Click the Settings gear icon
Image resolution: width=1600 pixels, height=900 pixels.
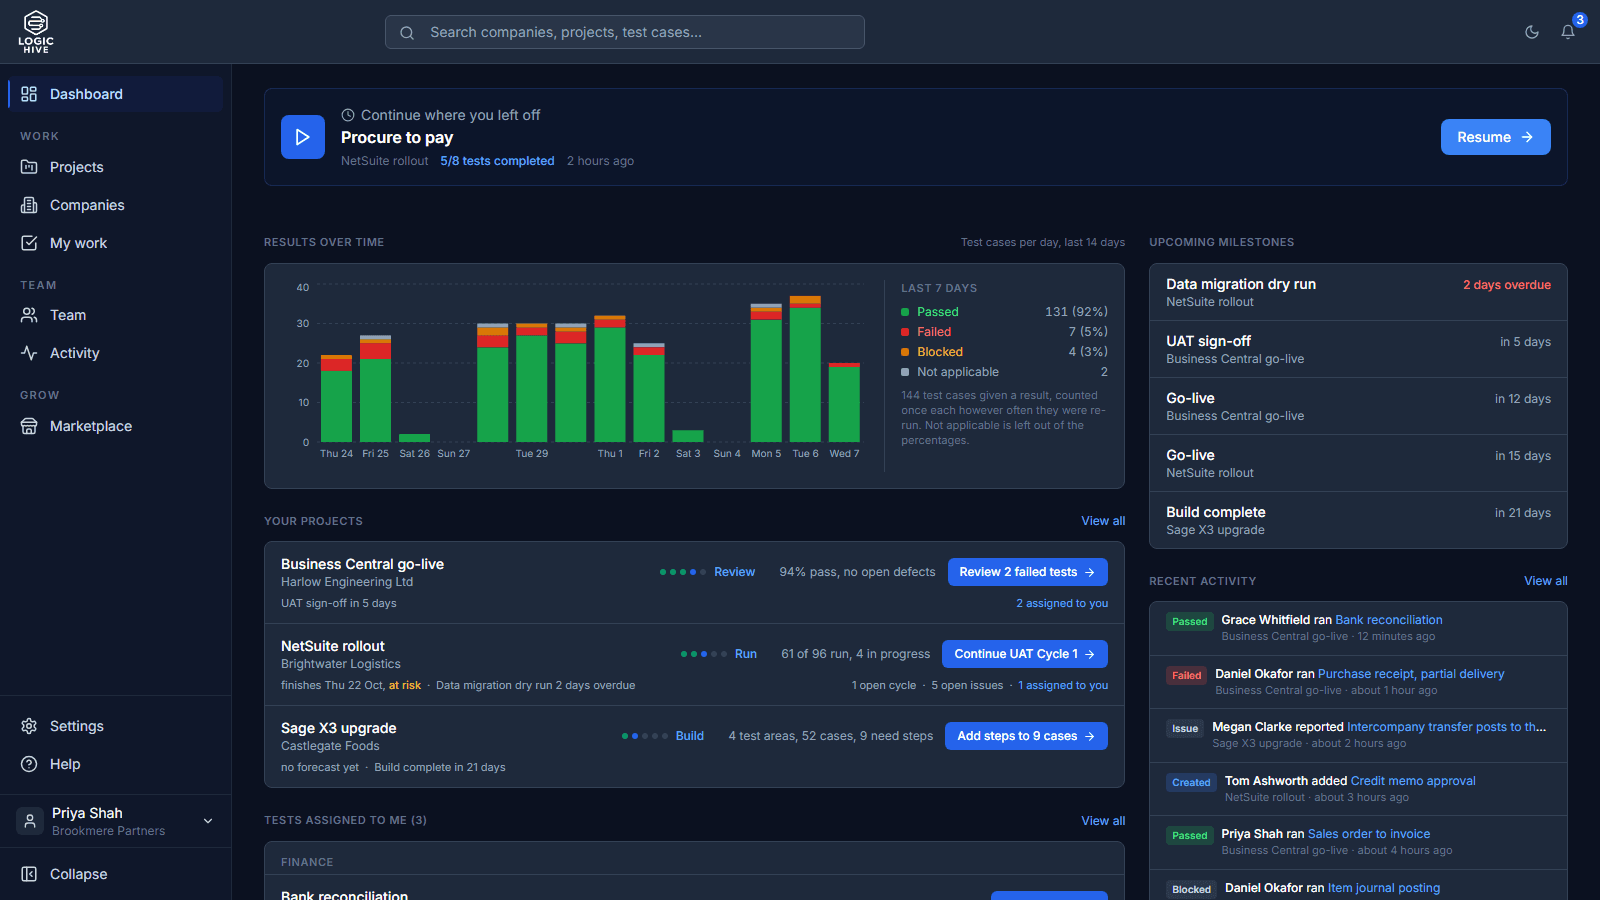pos(29,726)
